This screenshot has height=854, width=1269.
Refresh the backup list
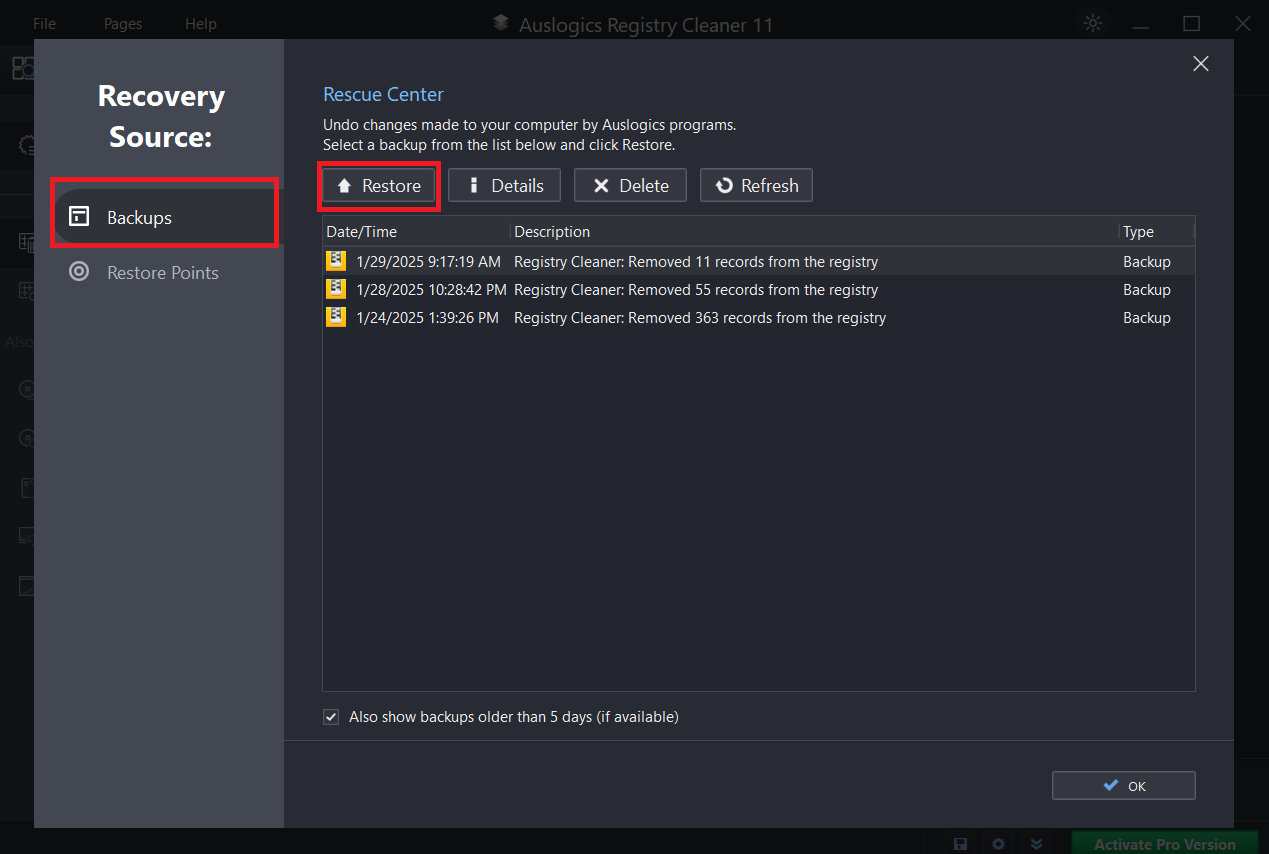point(756,185)
